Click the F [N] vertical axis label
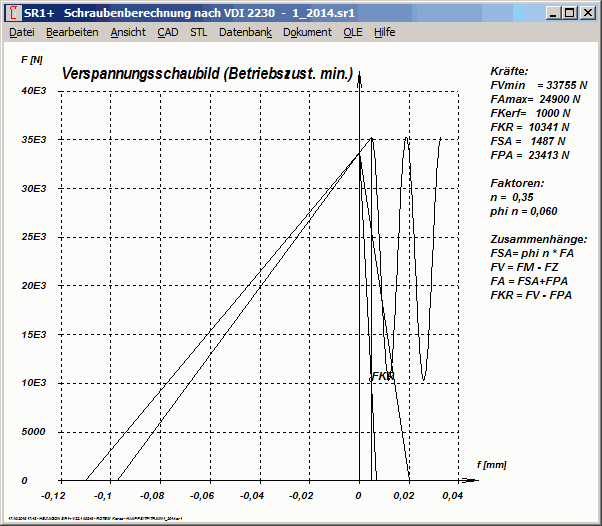This screenshot has width=602, height=526. [32, 59]
